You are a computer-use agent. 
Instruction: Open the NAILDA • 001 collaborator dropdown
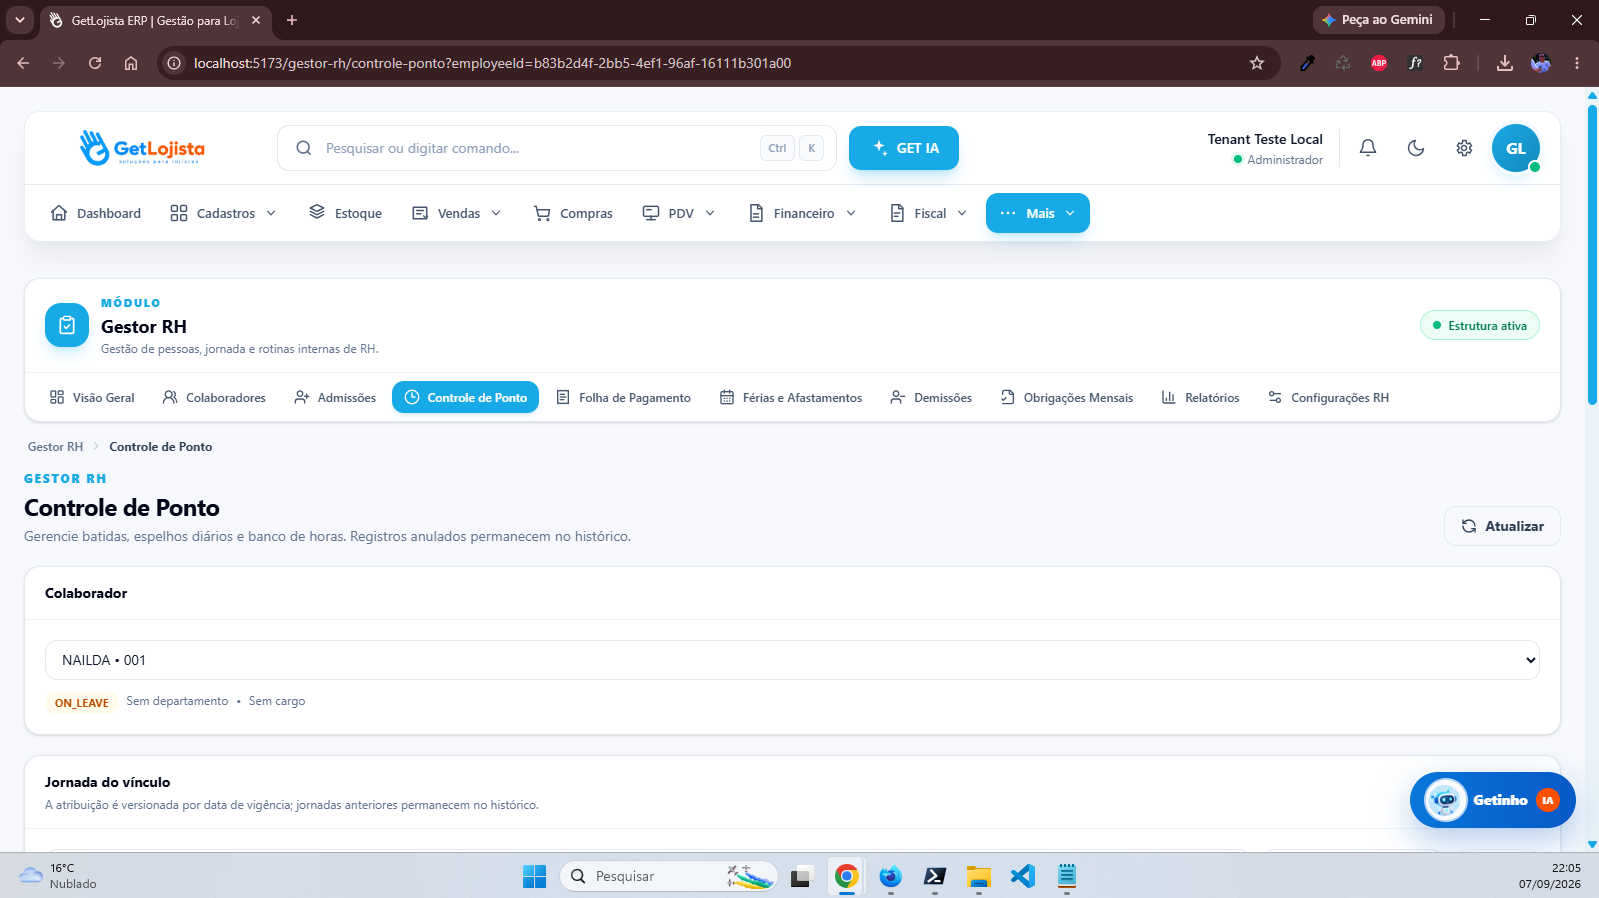[x=792, y=660]
